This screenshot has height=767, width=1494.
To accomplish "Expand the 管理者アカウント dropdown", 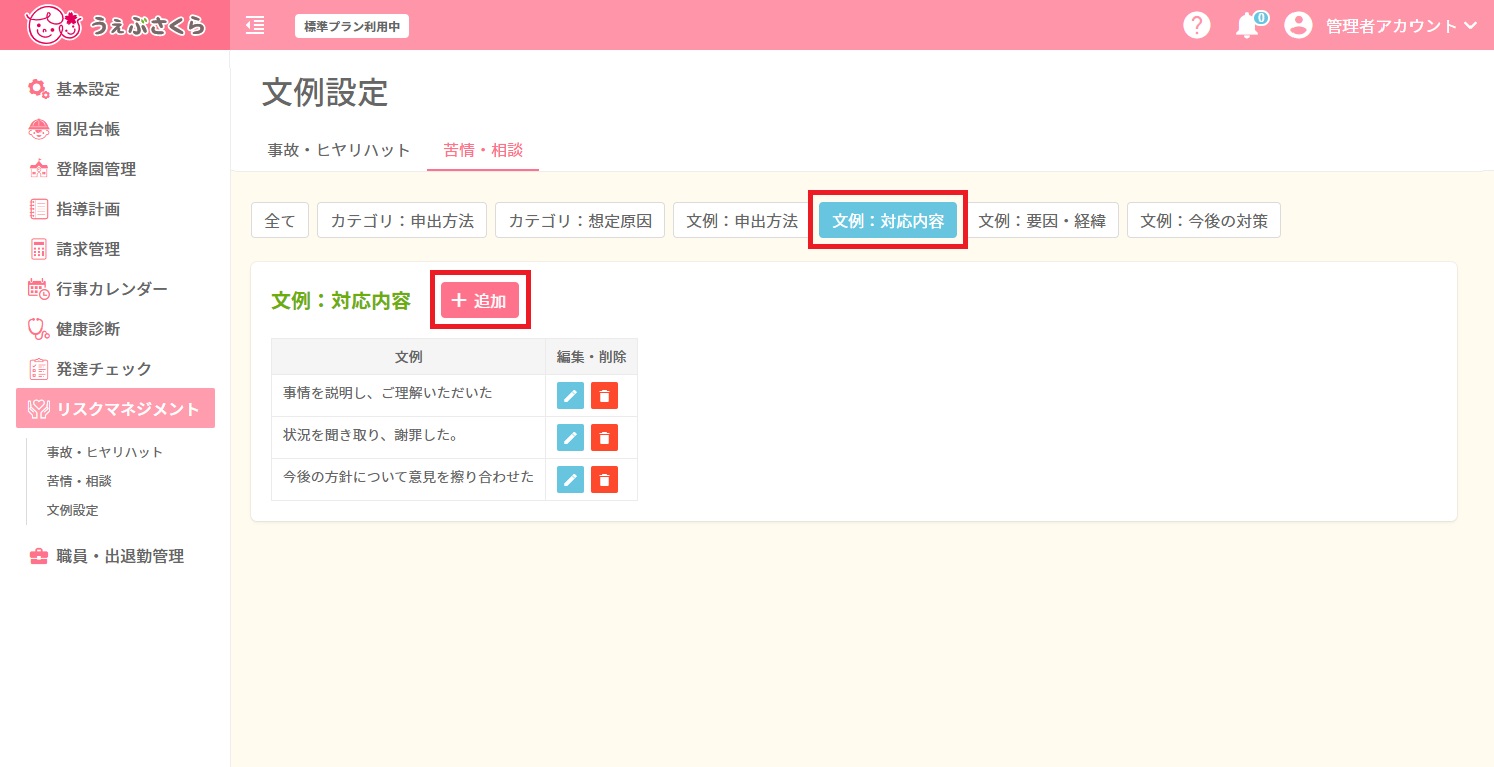I will click(1401, 26).
